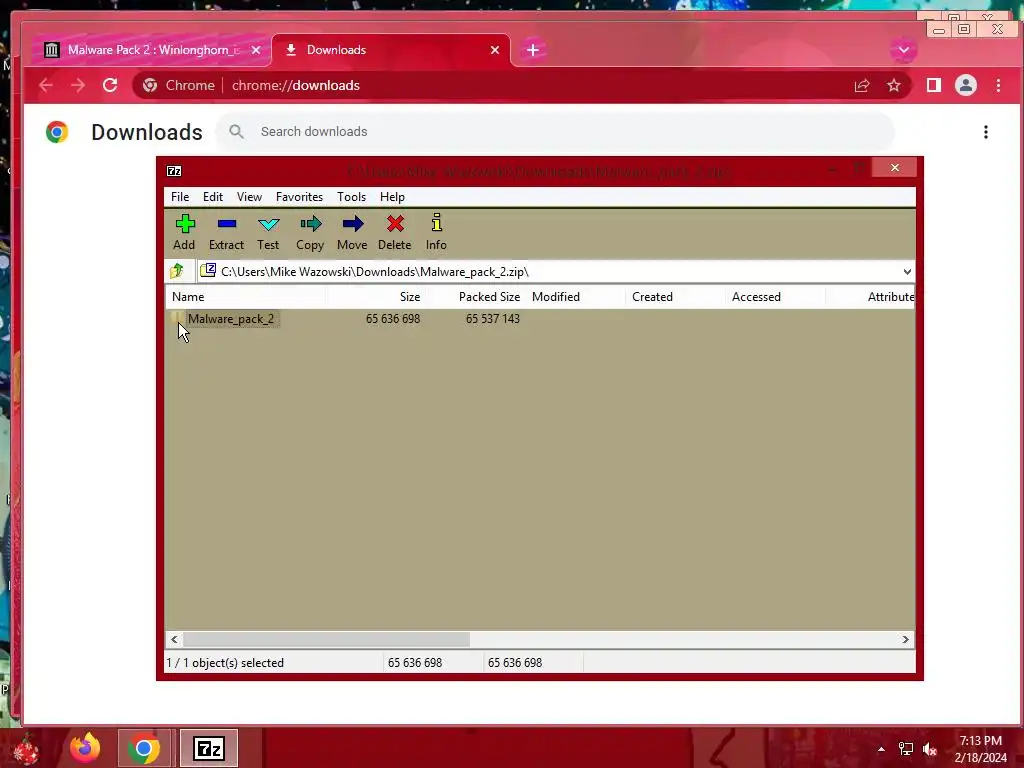Sort by the Created column header

point(675,296)
